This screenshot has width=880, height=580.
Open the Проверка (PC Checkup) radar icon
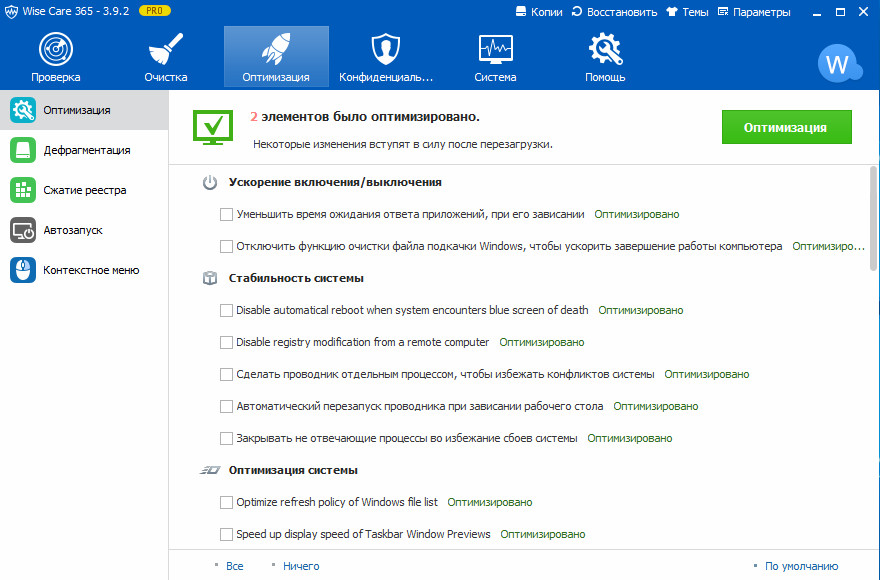(56, 49)
